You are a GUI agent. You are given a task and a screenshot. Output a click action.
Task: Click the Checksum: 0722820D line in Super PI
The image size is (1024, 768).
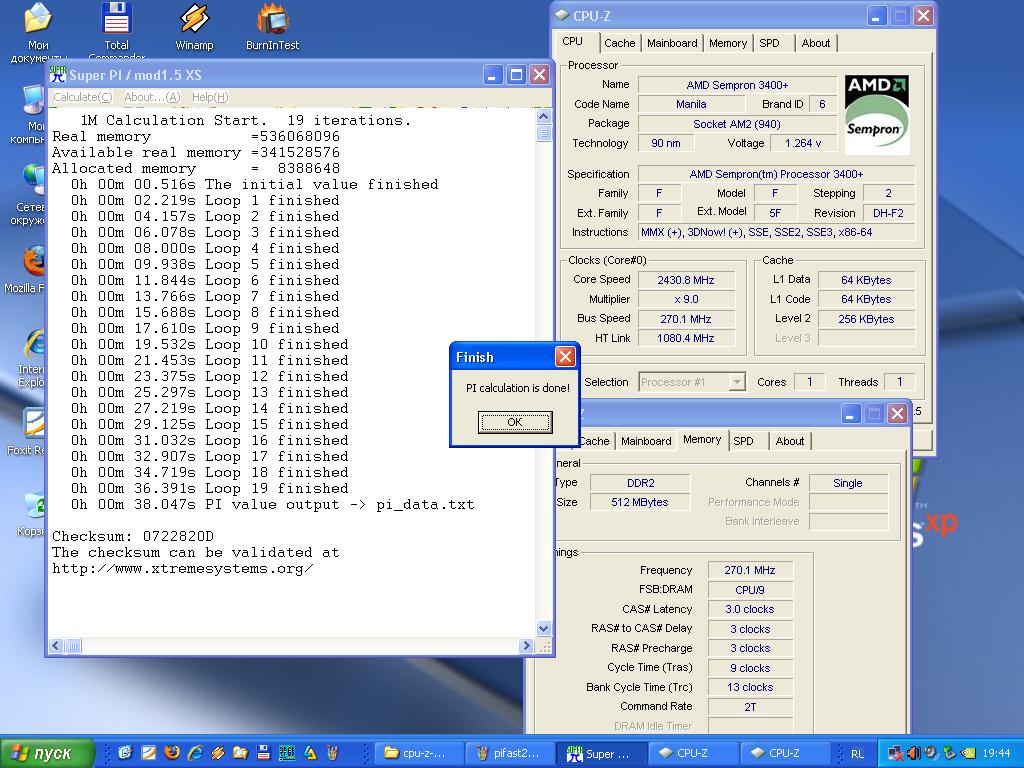tap(133, 536)
